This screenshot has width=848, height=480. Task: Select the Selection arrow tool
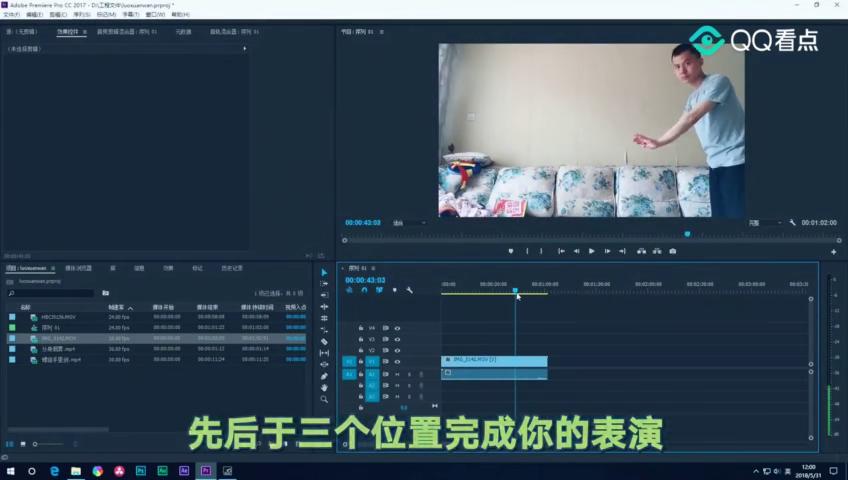click(x=324, y=272)
